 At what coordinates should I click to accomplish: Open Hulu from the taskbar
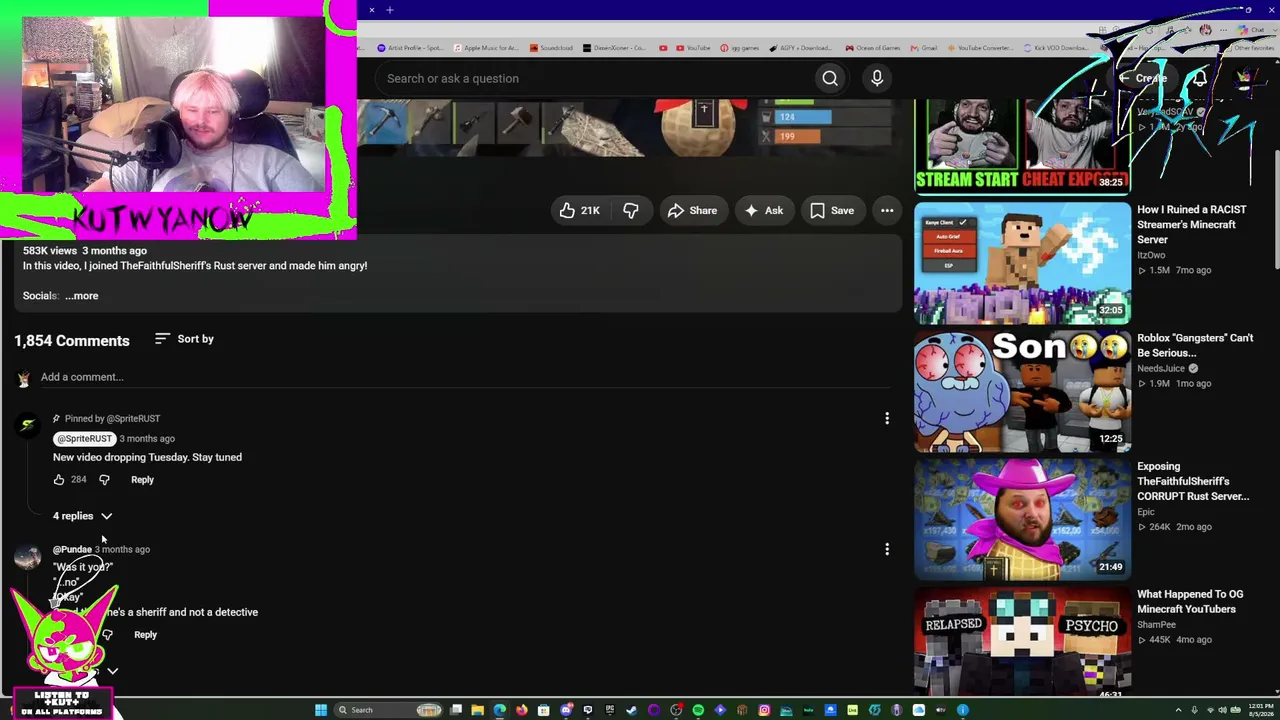pos(808,710)
